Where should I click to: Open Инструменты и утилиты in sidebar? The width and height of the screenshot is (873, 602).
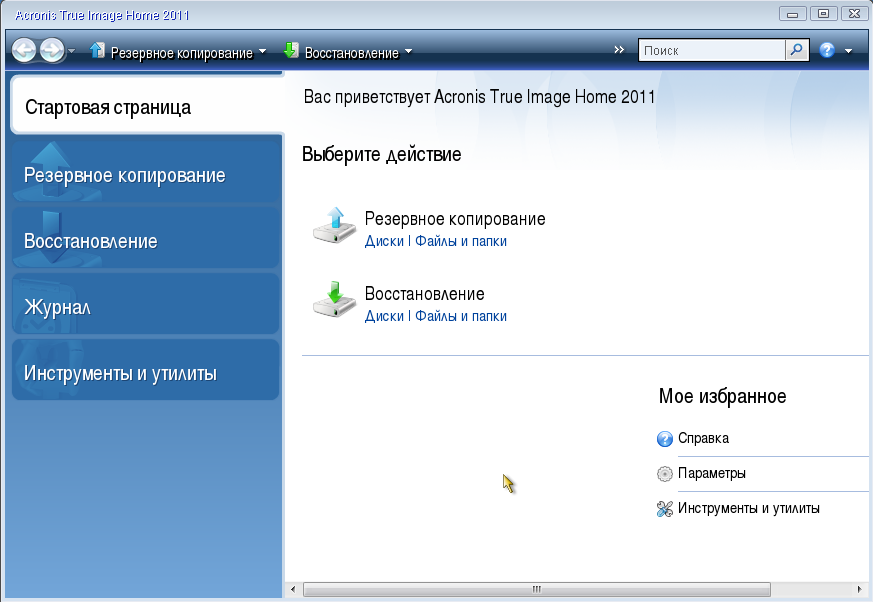click(145, 373)
